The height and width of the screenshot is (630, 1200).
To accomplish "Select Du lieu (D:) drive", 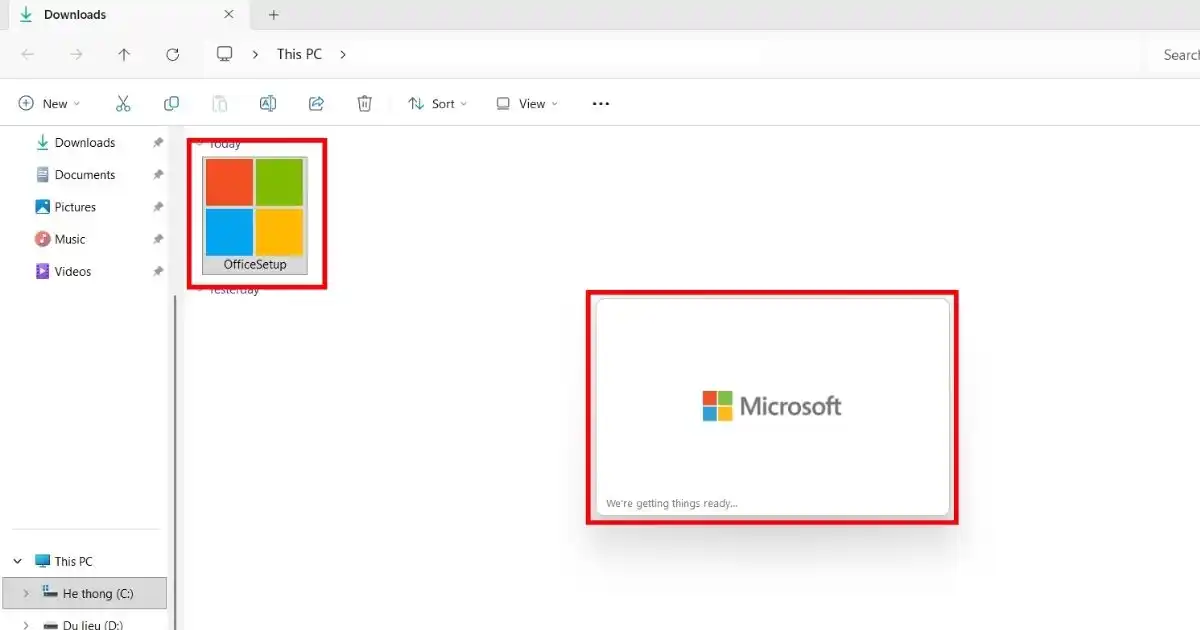I will pos(92,624).
